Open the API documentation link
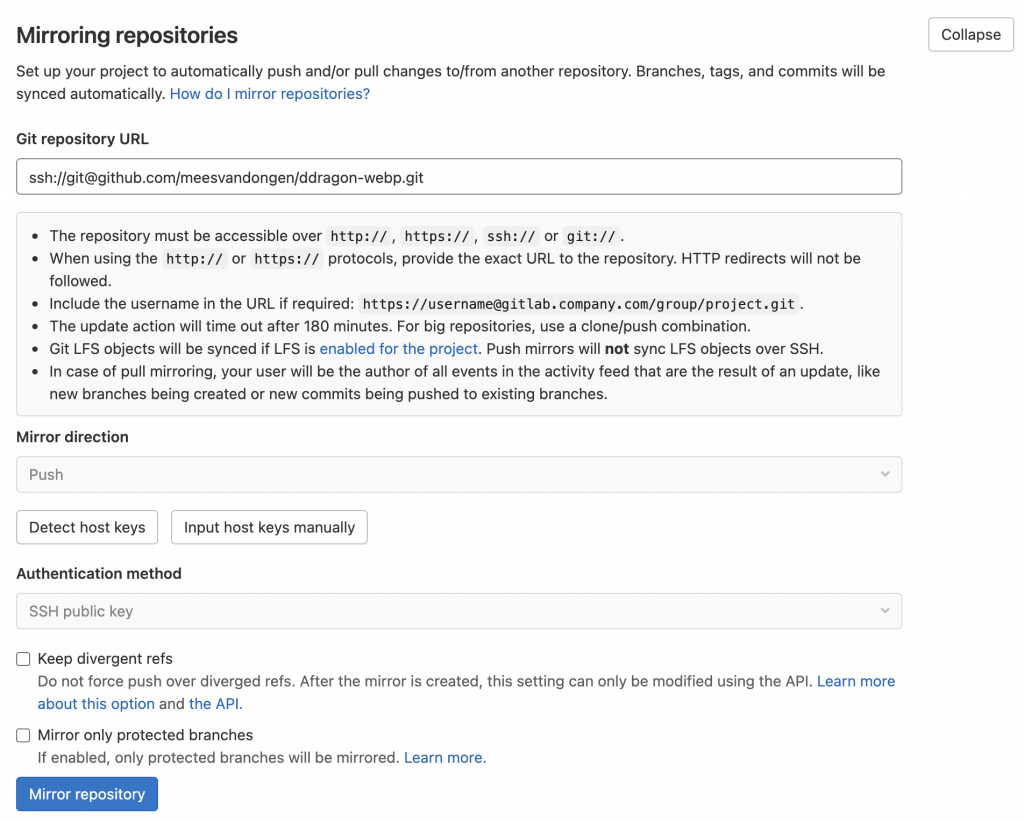The width and height of the screenshot is (1024, 822). [214, 703]
